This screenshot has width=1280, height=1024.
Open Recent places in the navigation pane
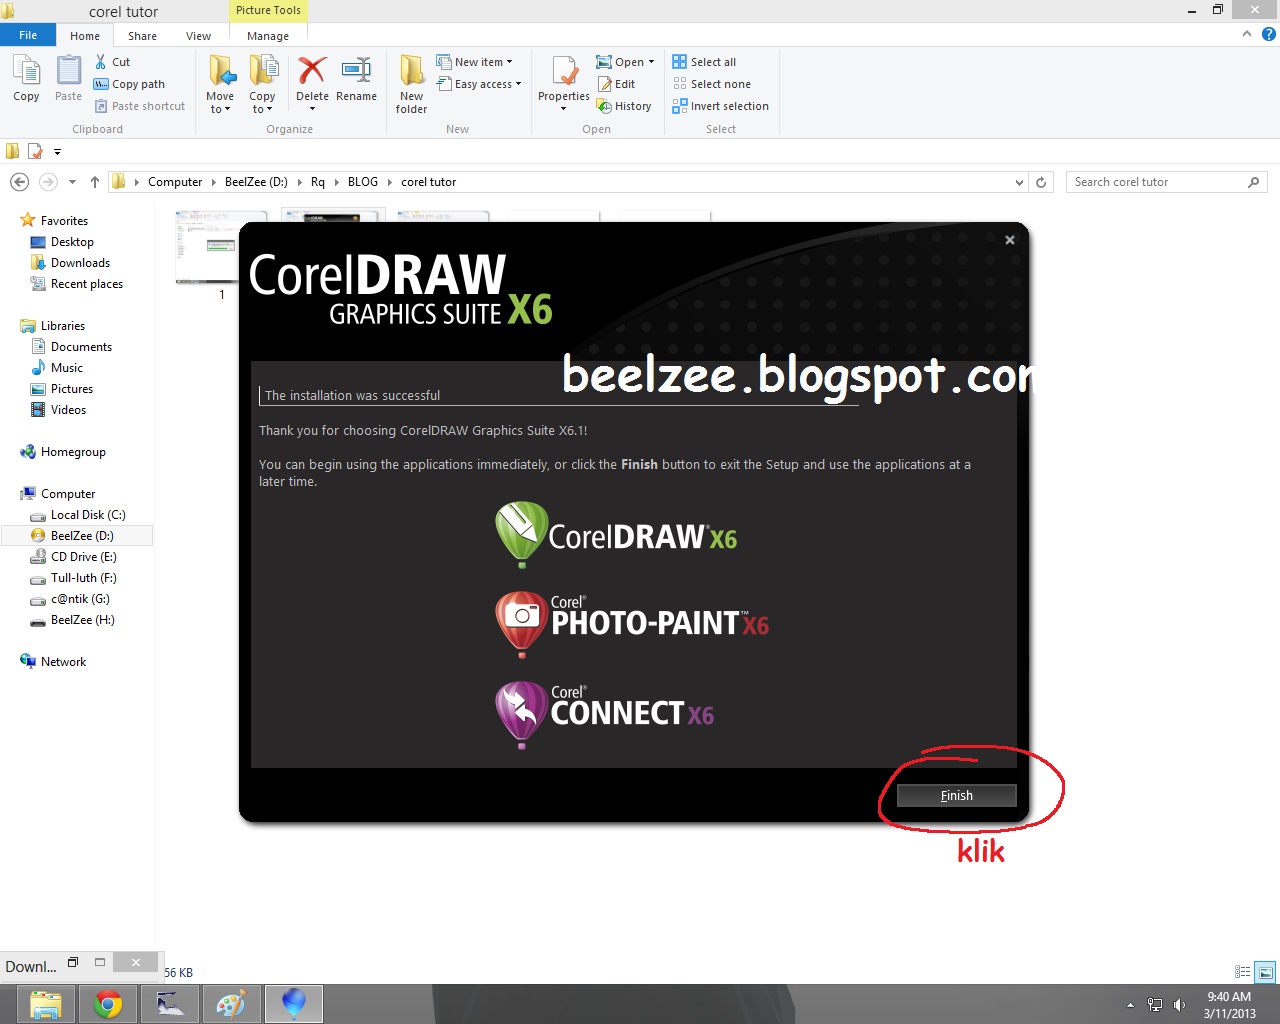87,284
